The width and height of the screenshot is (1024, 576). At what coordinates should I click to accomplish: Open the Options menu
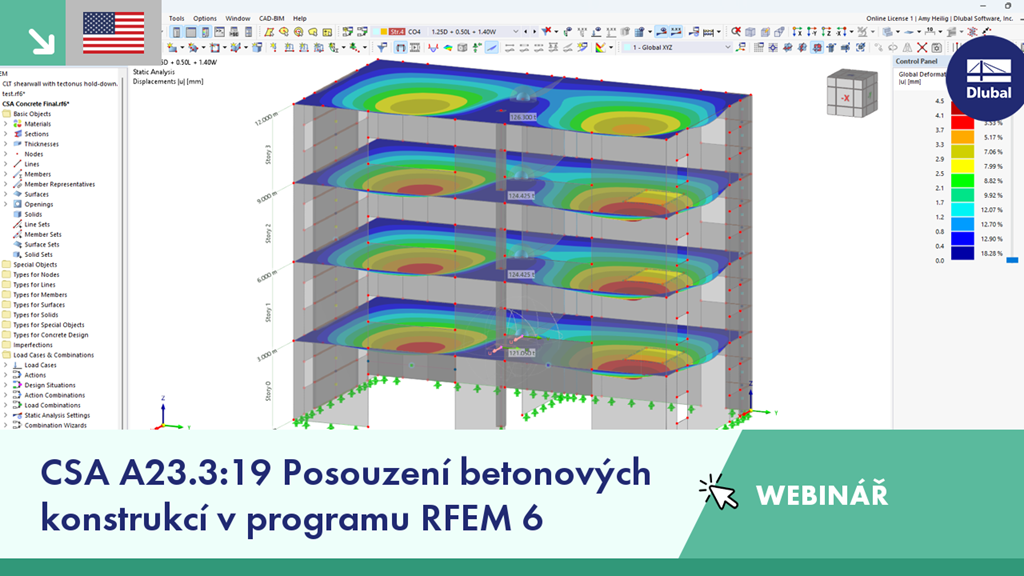point(204,18)
